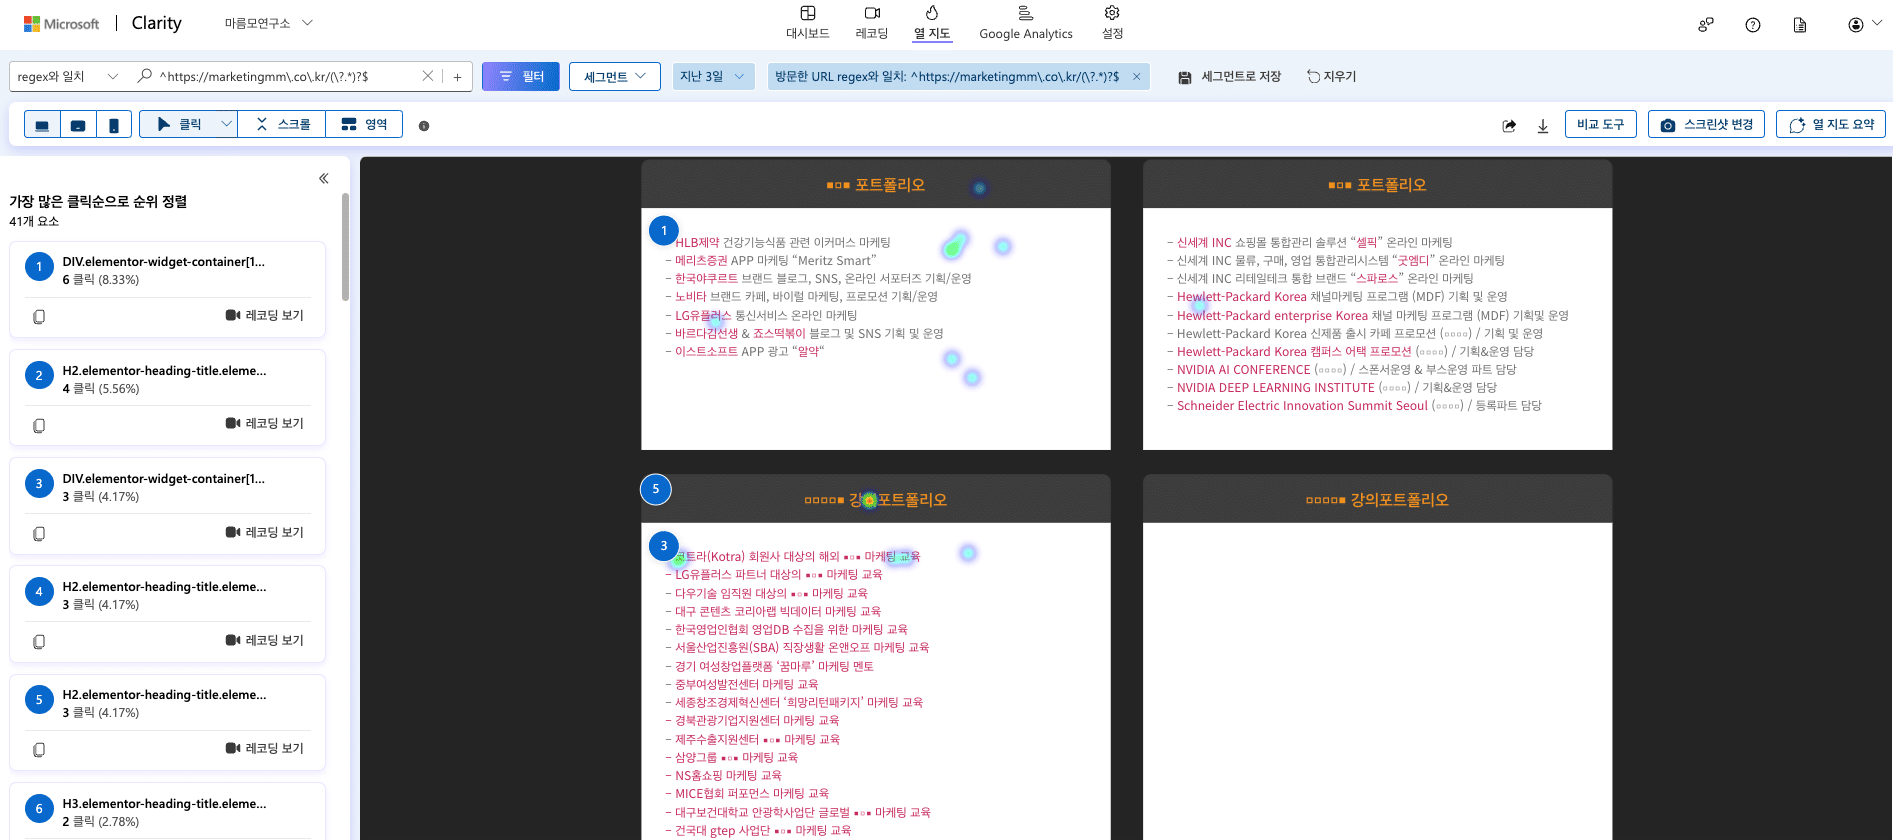The width and height of the screenshot is (1893, 840).
Task: Expand the 마름모연구소 project dropdown
Action: click(269, 23)
